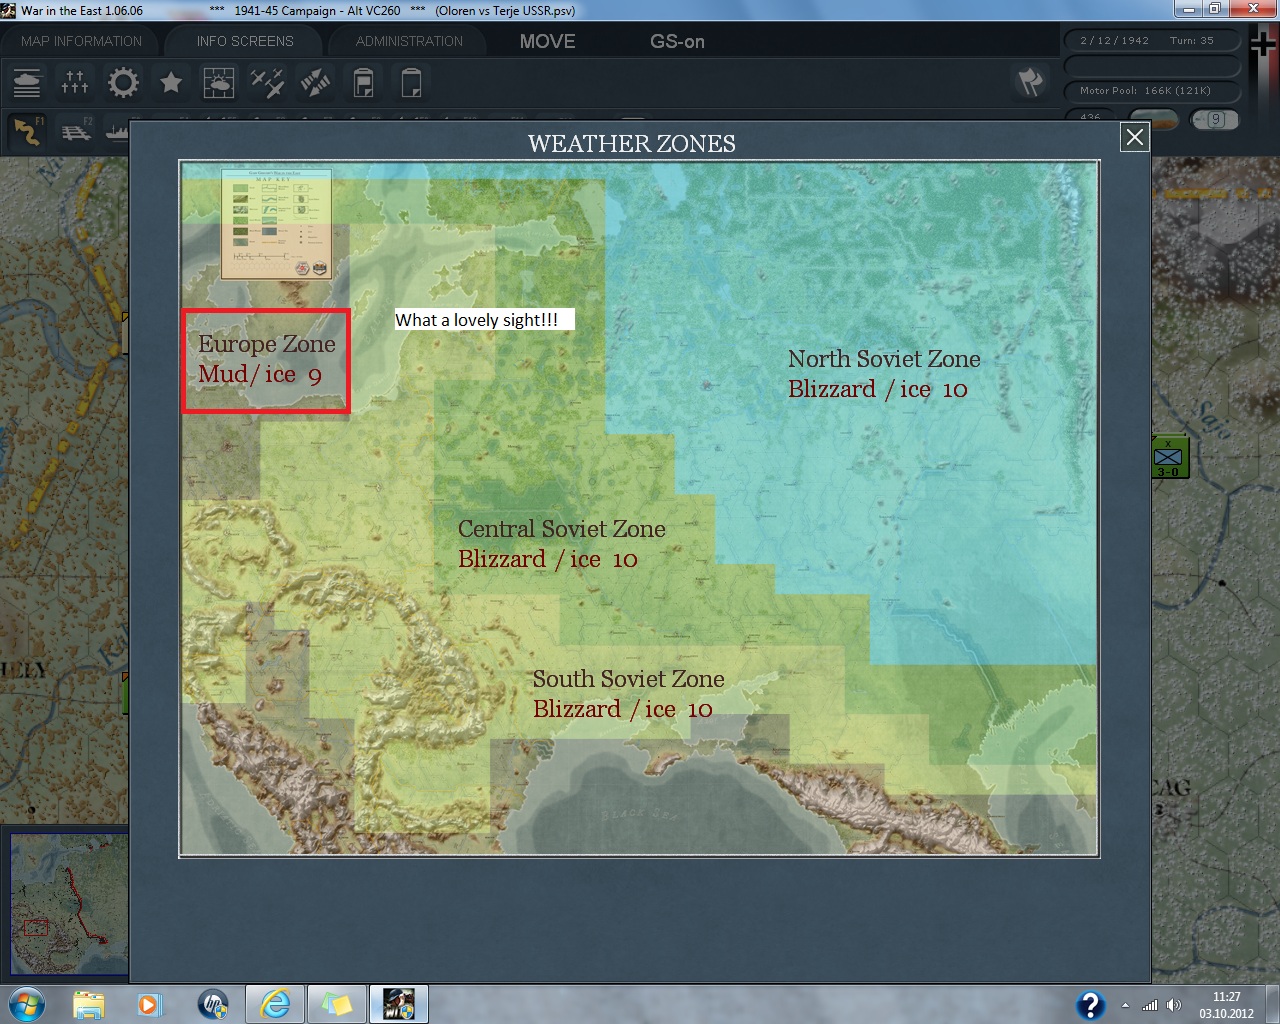Close the Weather Zones window
Viewport: 1280px width, 1024px height.
coord(1135,137)
